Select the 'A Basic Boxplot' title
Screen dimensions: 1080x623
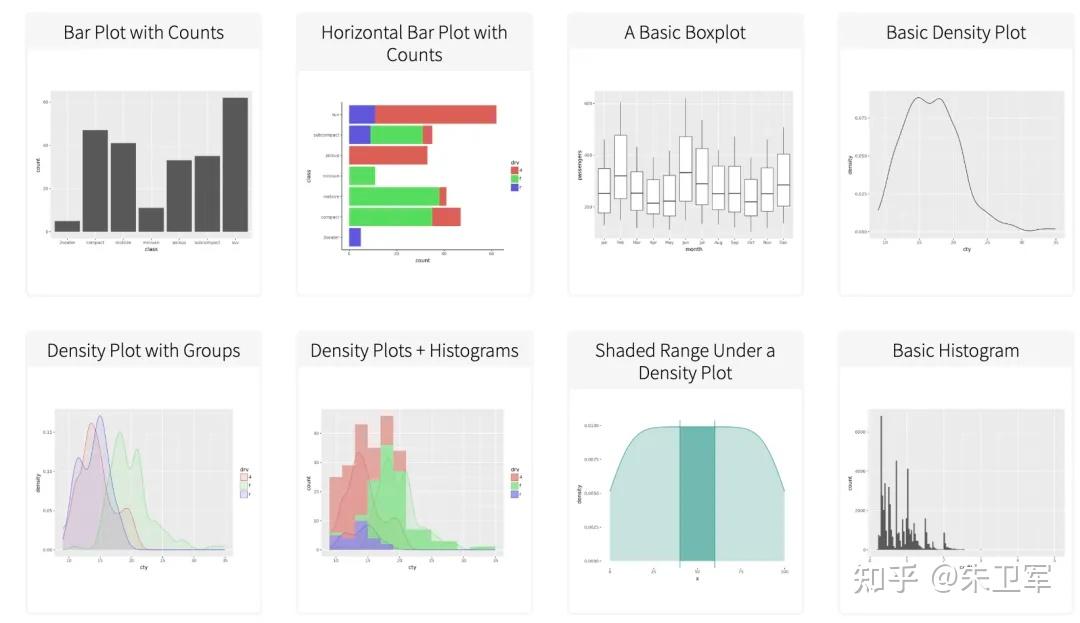(685, 32)
